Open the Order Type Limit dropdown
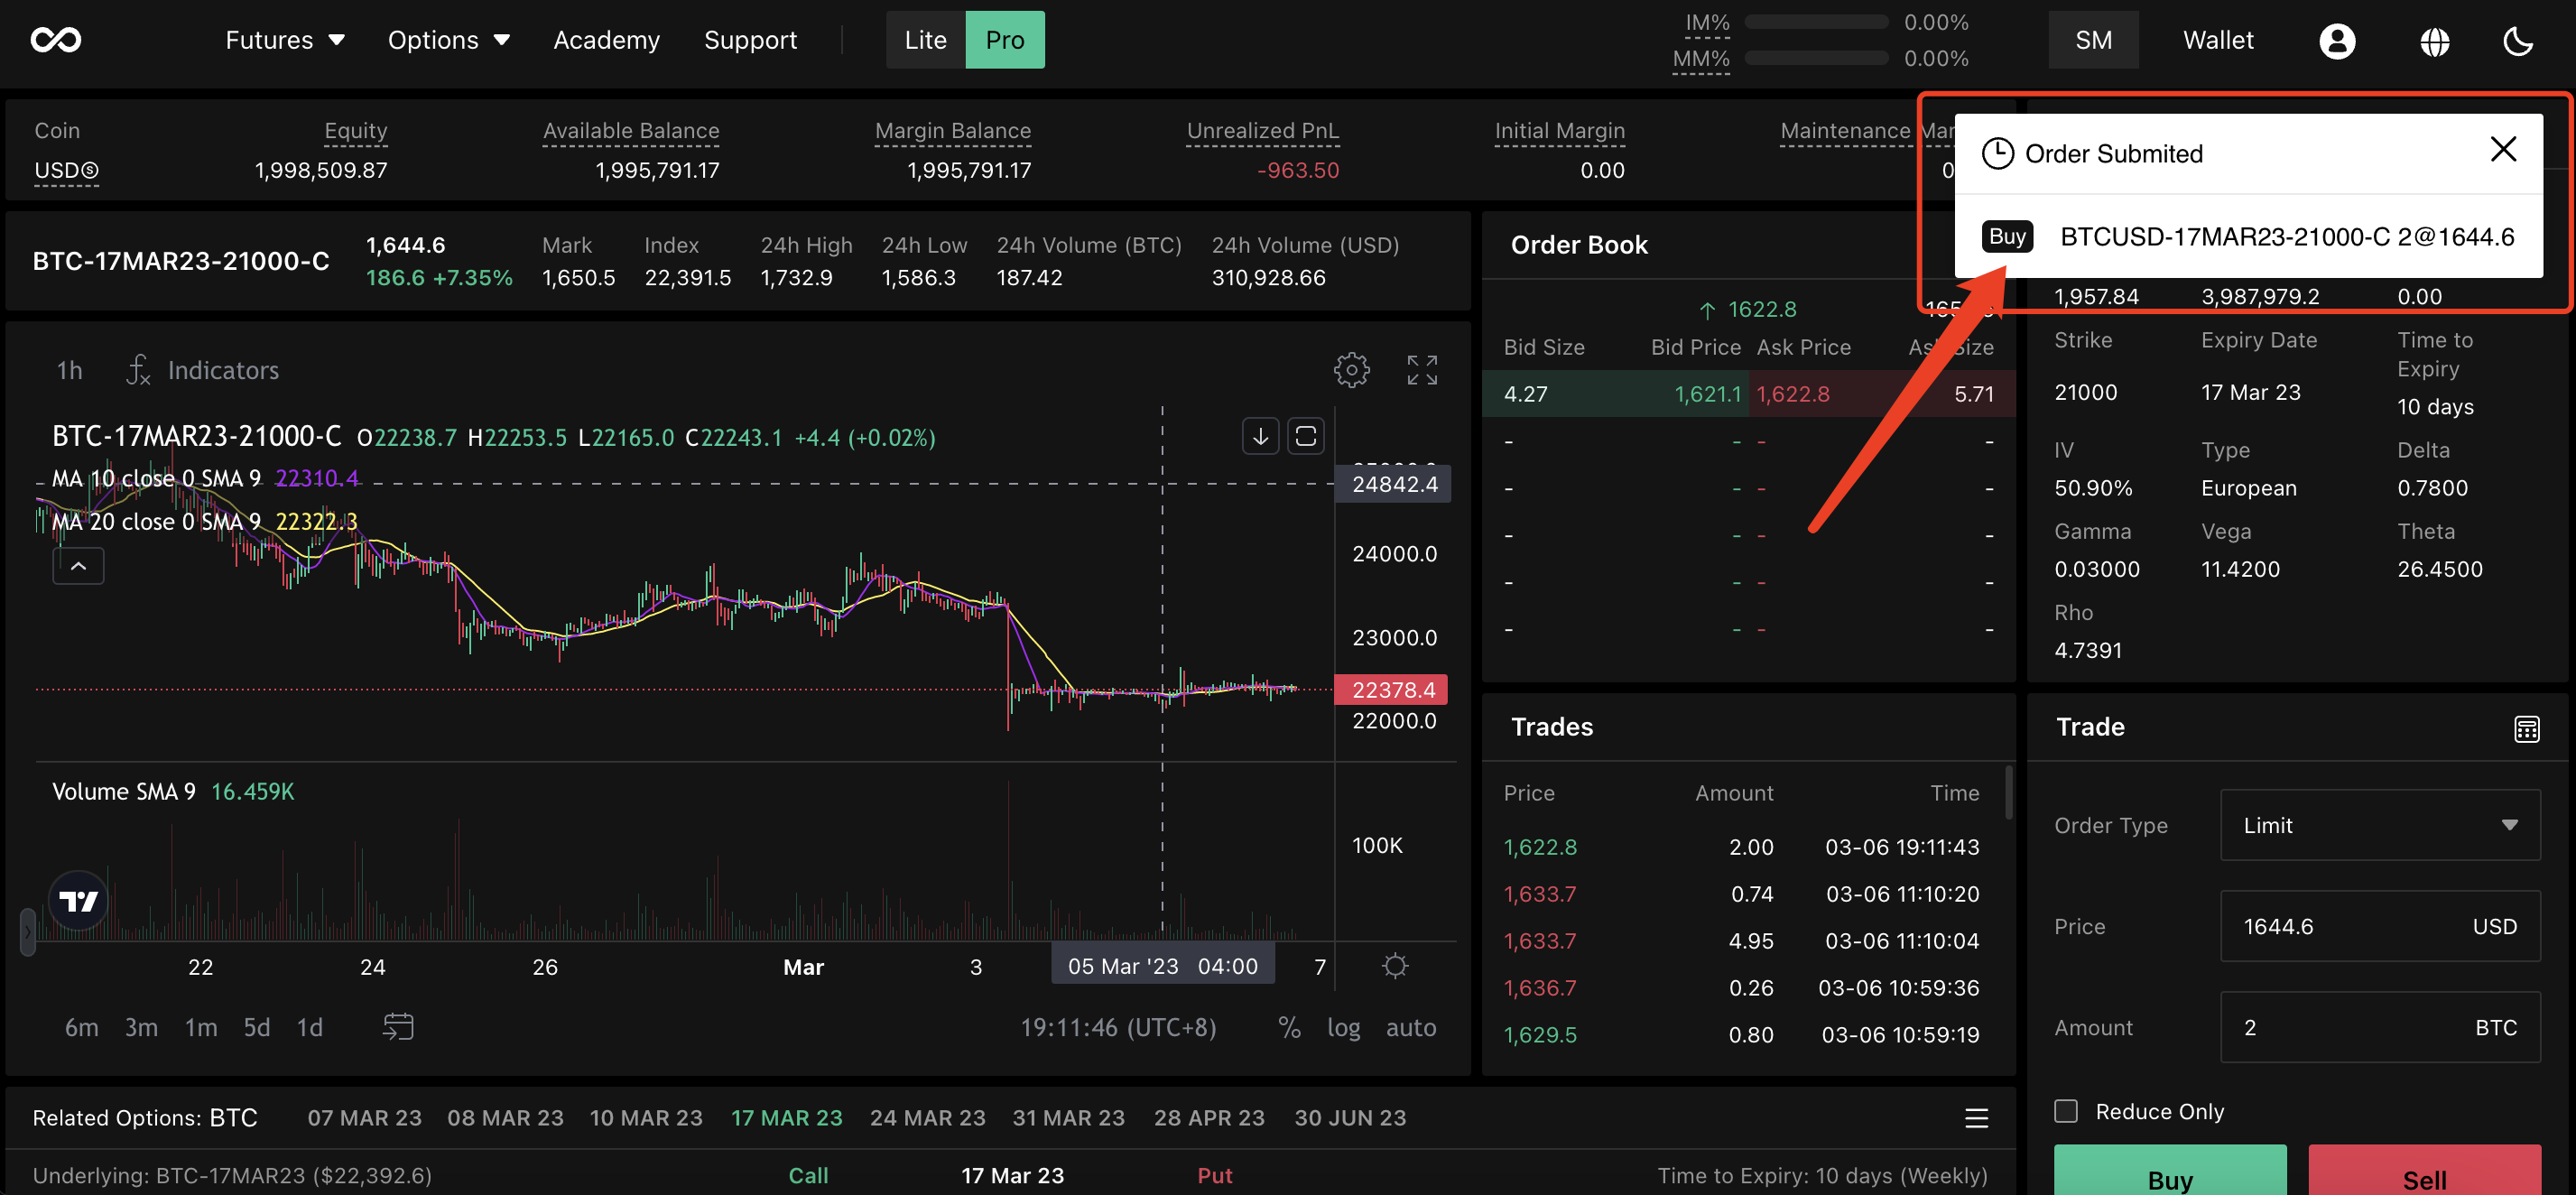 click(2380, 825)
